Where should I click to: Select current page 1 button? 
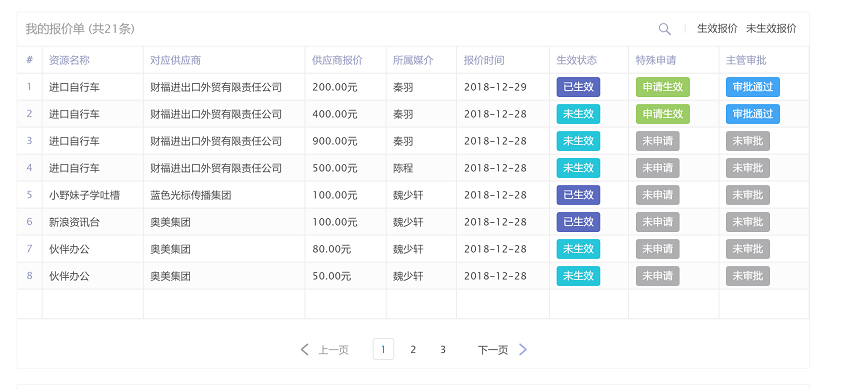[x=383, y=349]
